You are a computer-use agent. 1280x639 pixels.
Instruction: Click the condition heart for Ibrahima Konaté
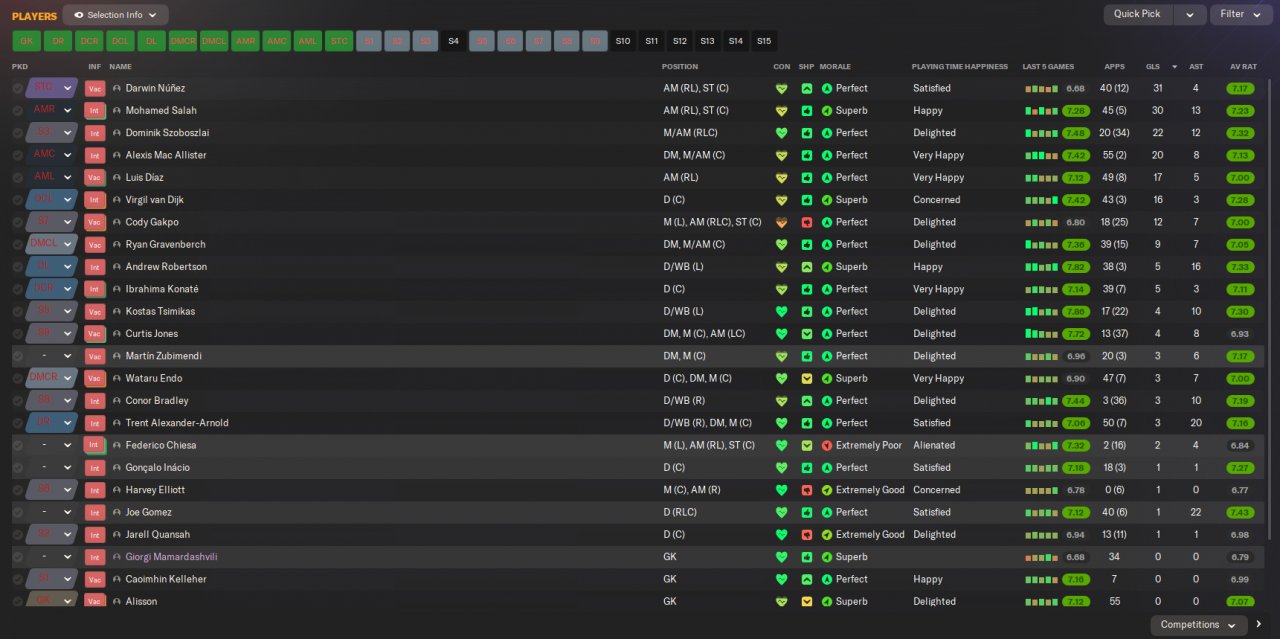tap(781, 289)
